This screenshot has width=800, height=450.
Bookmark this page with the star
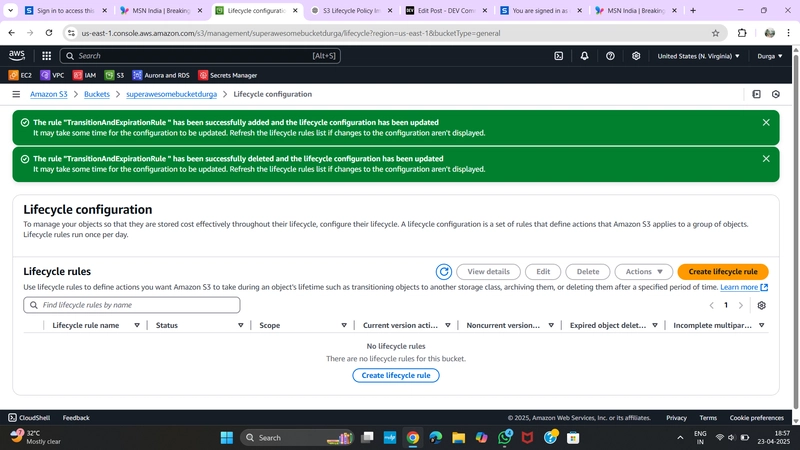pos(715,33)
